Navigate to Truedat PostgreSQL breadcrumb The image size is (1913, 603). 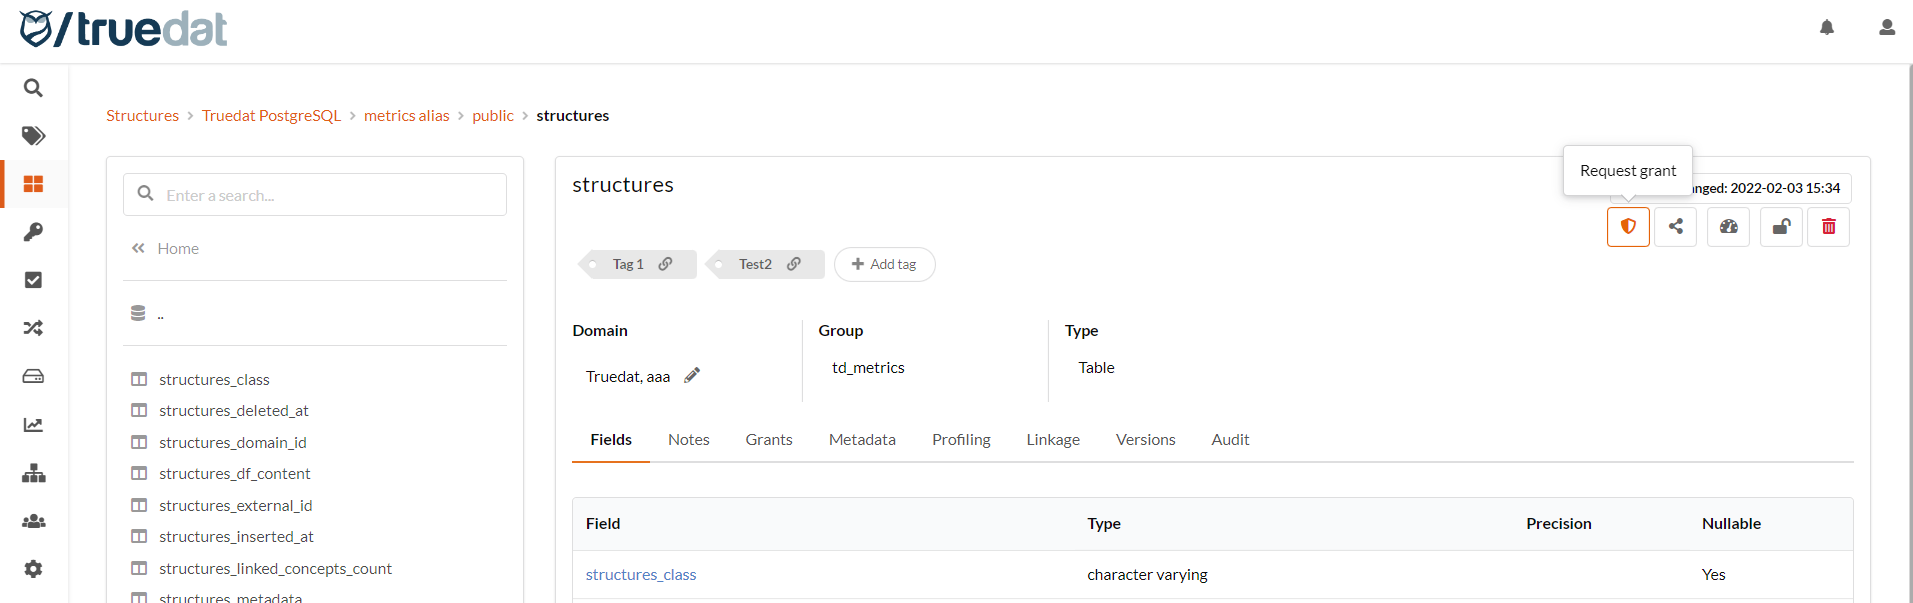(x=271, y=116)
